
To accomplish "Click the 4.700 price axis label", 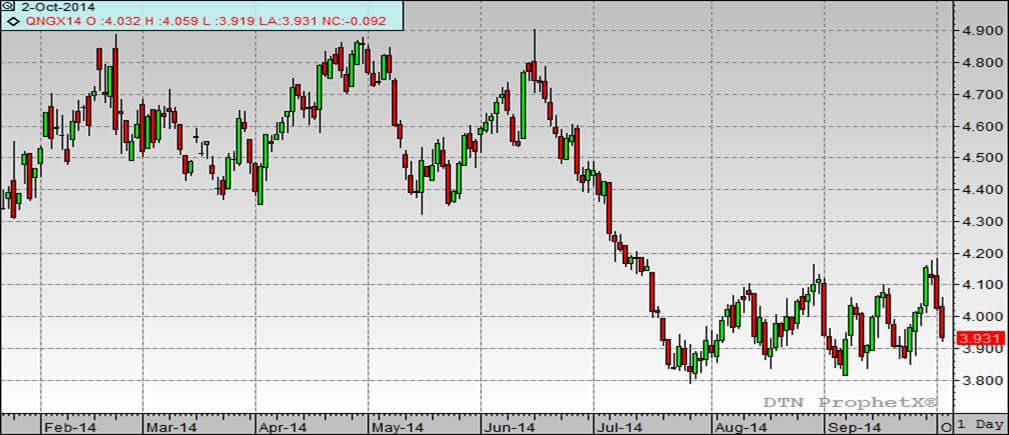I will pos(981,95).
